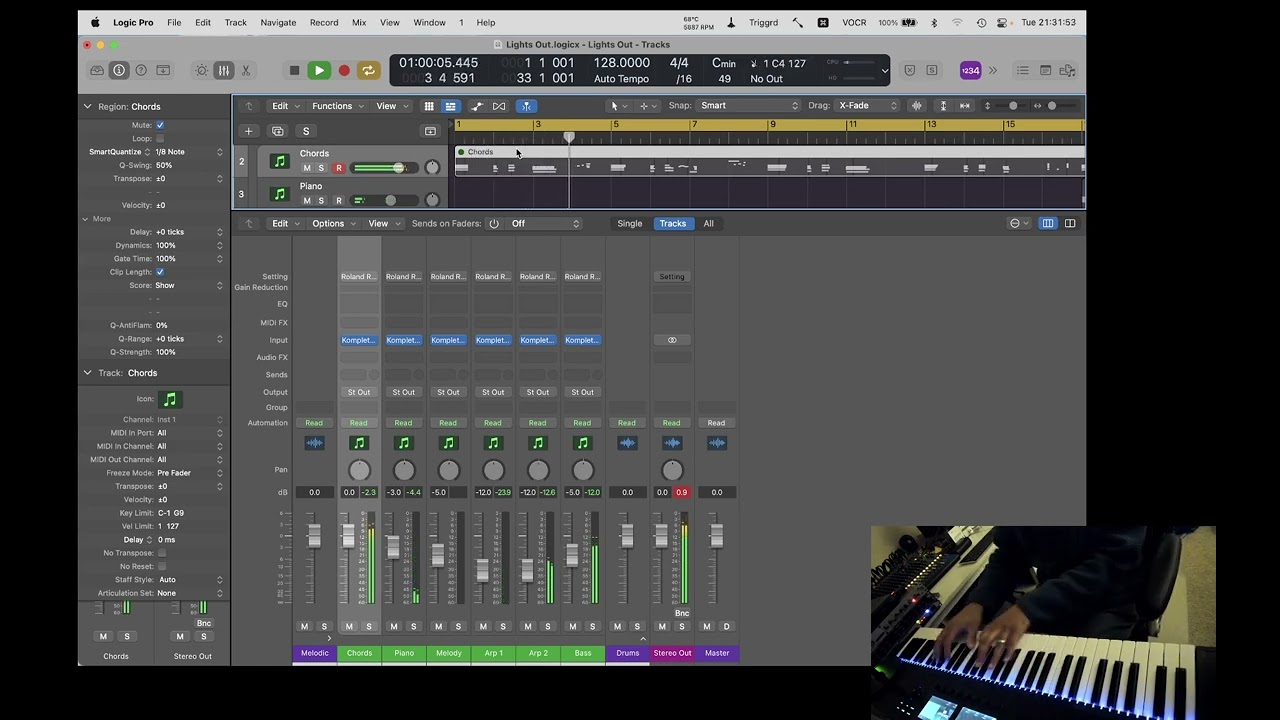Open the Snap Smart dropdown
The image size is (1280, 720).
point(749,106)
